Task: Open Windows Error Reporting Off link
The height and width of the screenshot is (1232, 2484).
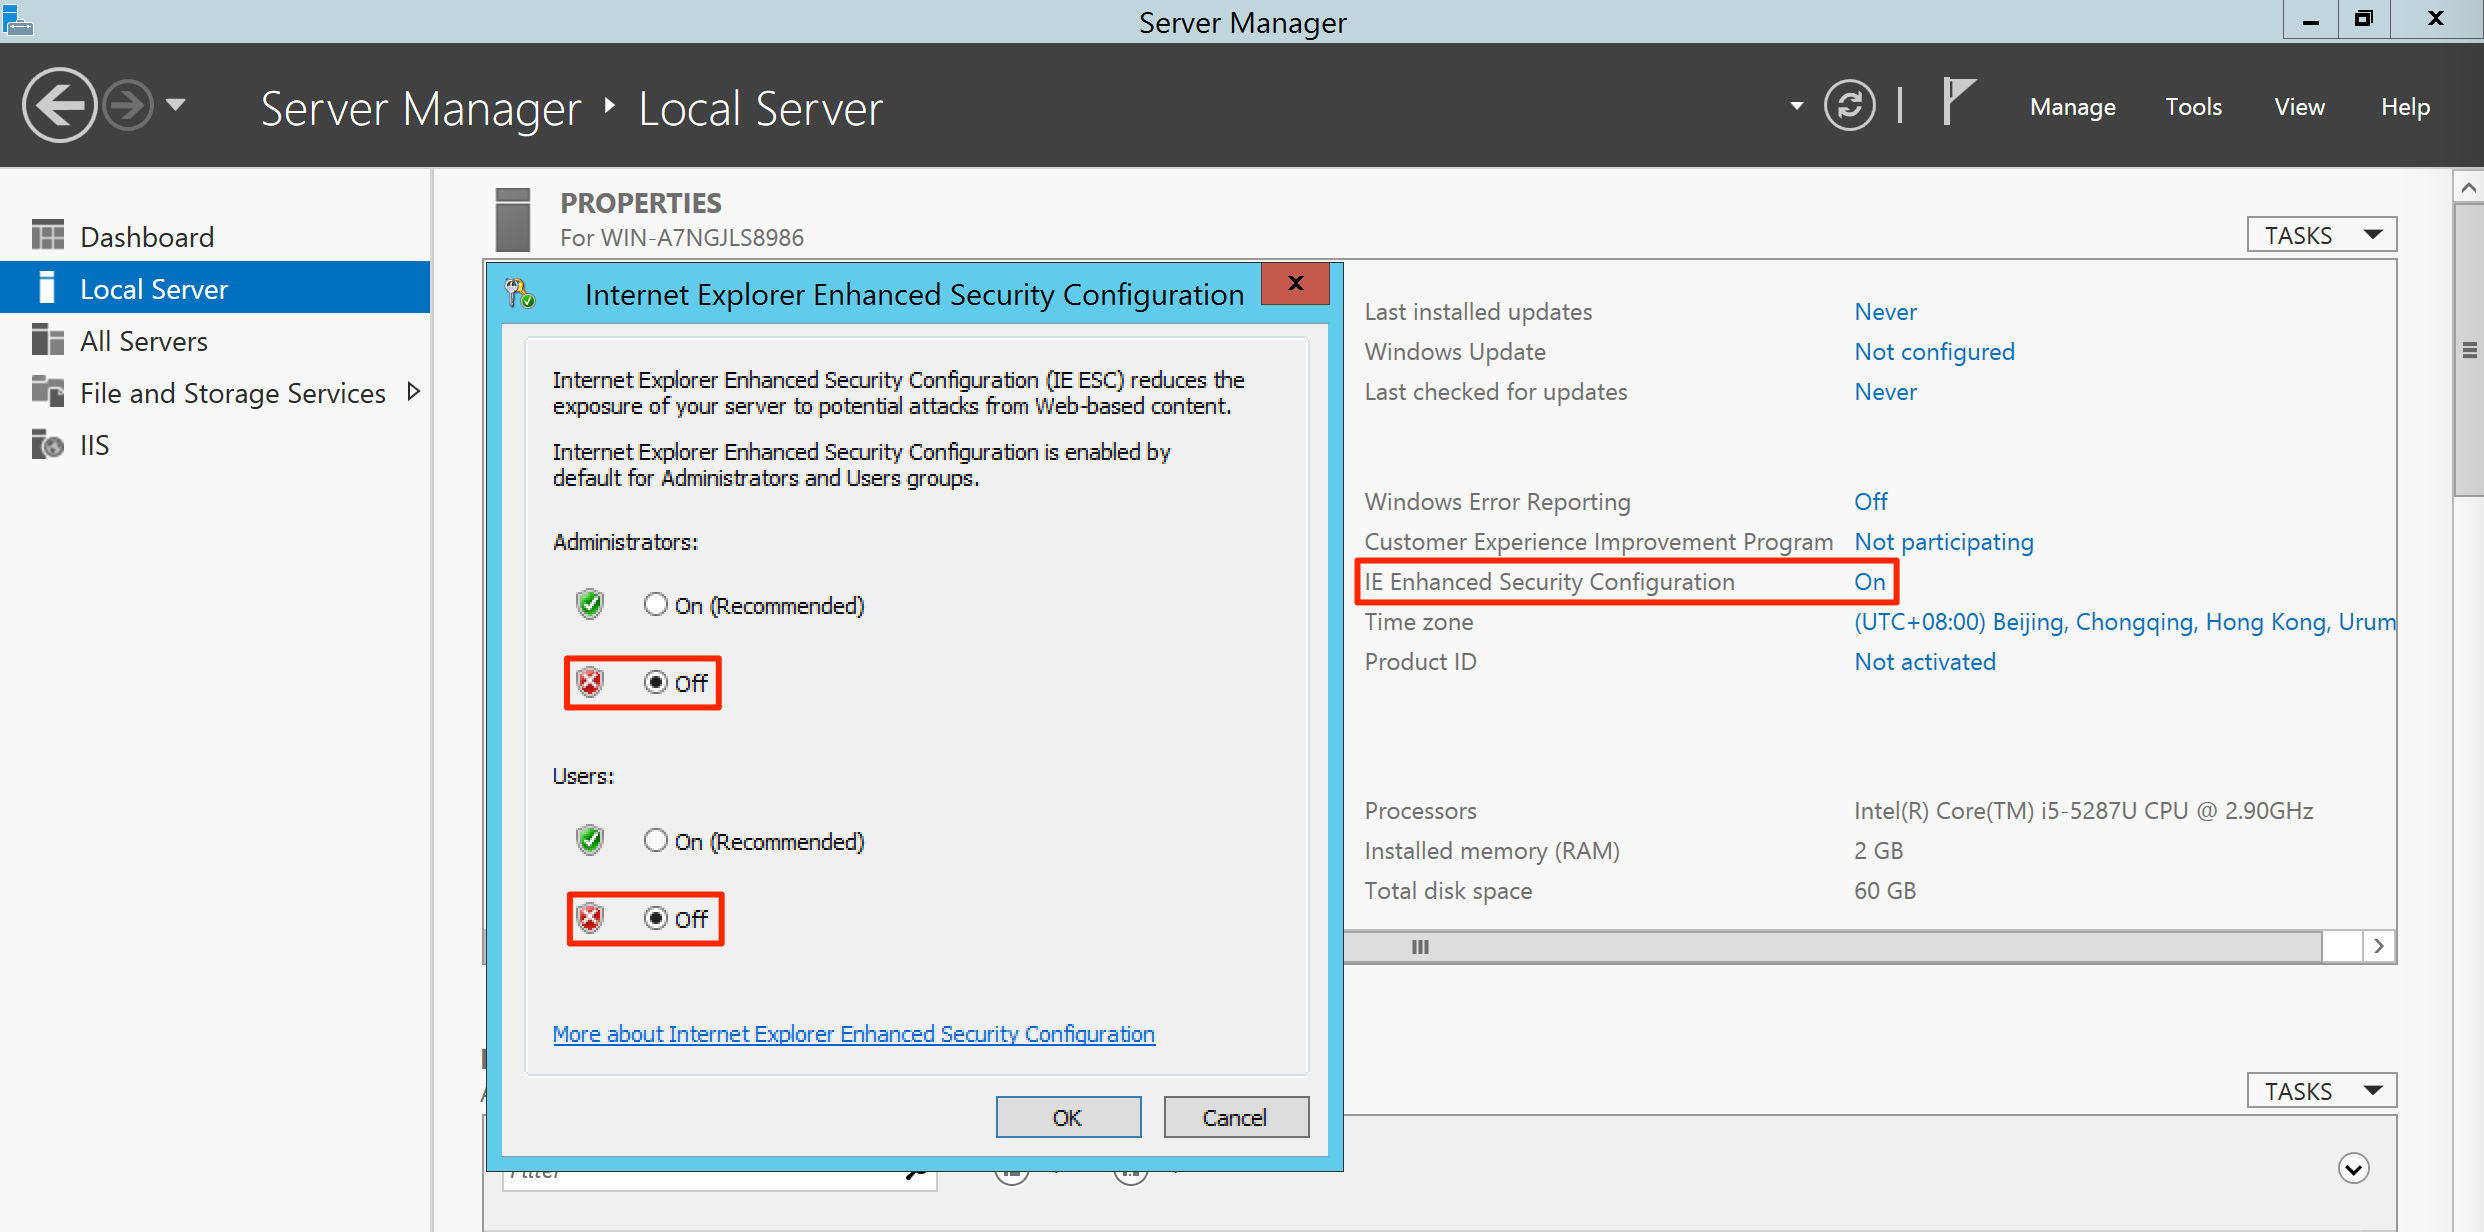Action: [1870, 502]
